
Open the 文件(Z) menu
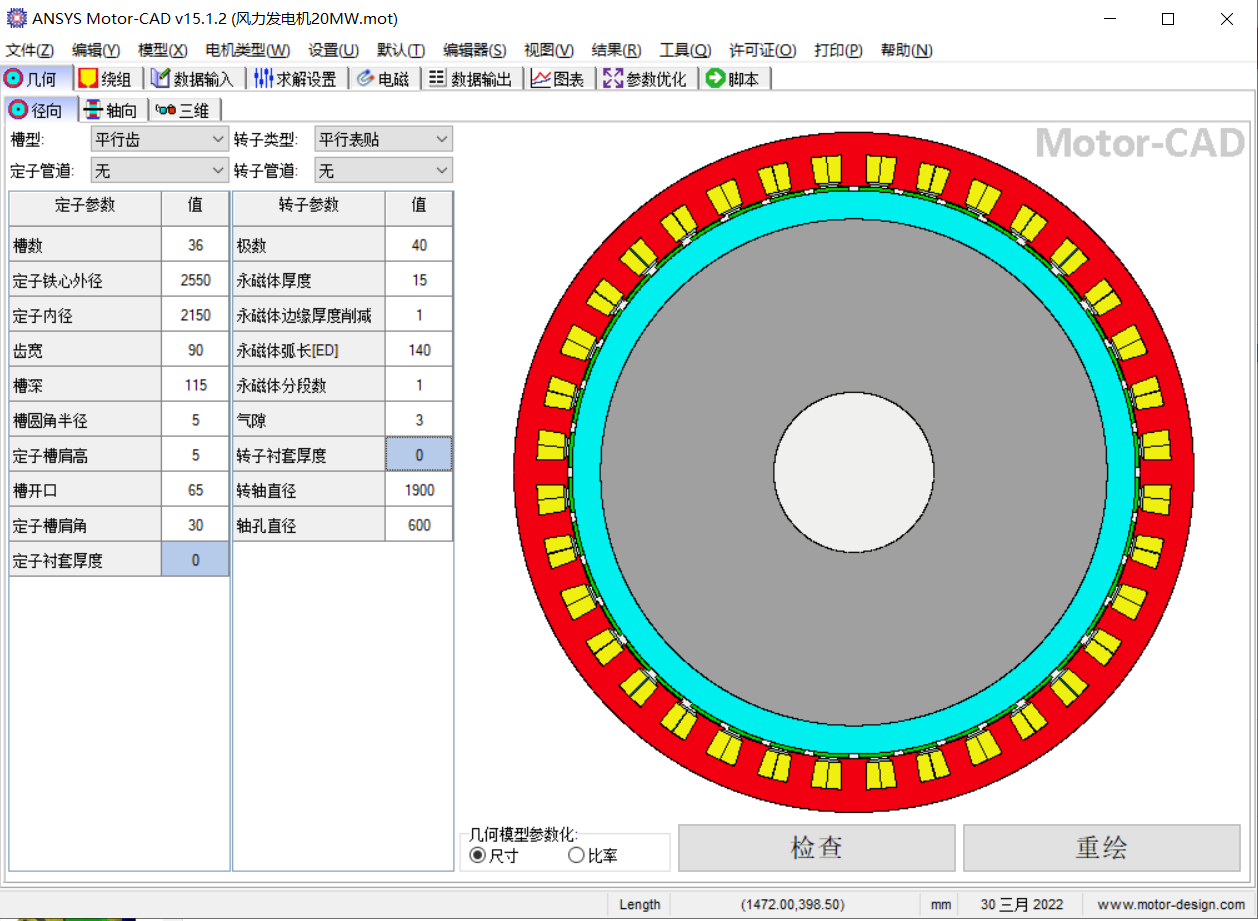(30, 50)
